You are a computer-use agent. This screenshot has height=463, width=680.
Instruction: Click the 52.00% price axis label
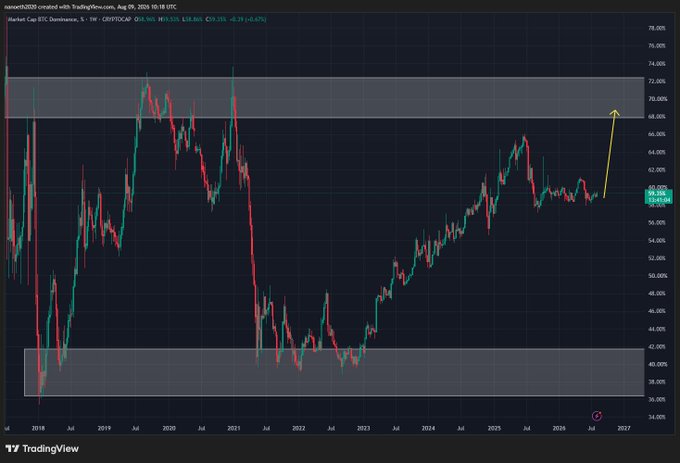pyautogui.click(x=657, y=258)
